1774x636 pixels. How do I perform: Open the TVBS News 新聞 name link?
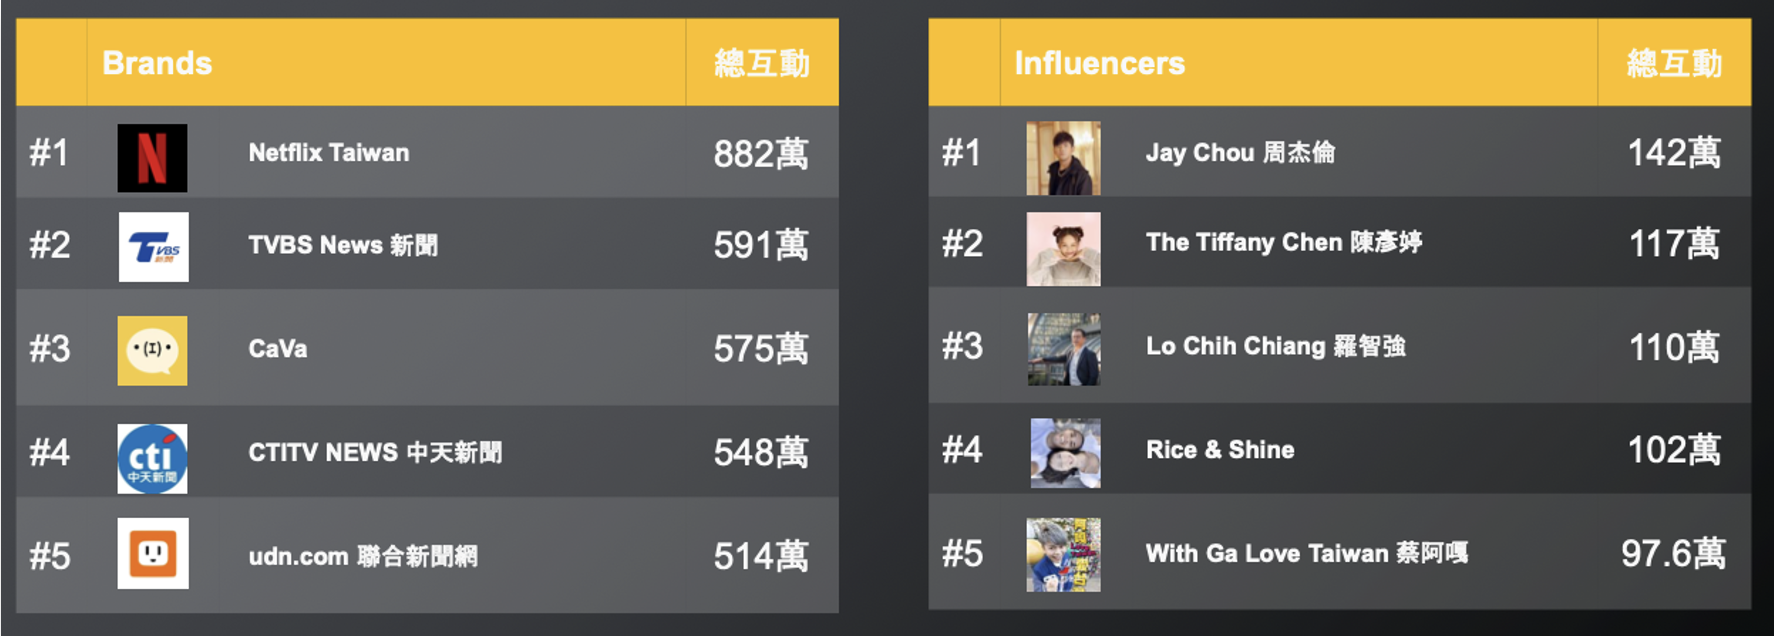343,245
